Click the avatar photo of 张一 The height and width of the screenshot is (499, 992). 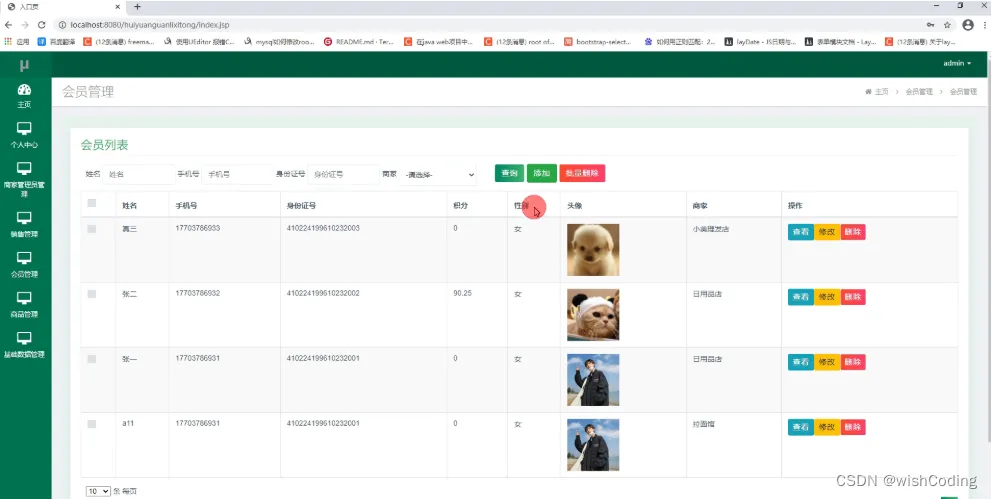point(593,379)
